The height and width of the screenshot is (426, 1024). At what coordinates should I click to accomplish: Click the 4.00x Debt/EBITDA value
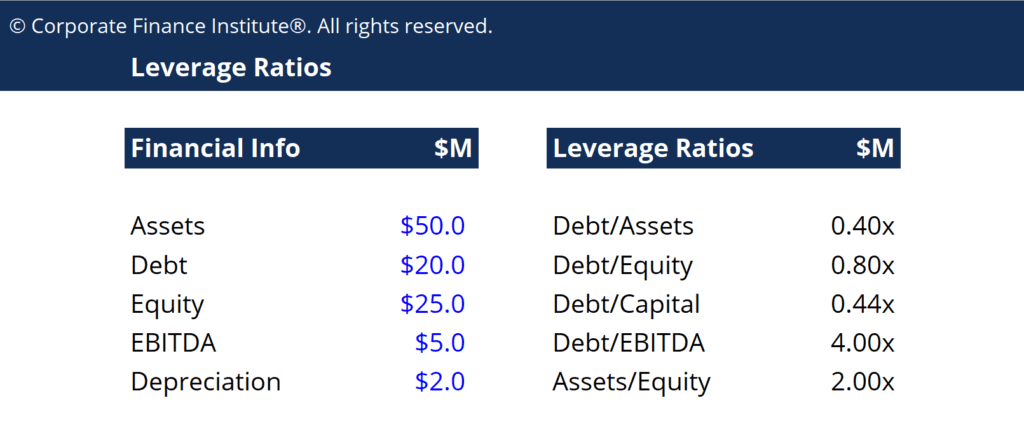862,343
